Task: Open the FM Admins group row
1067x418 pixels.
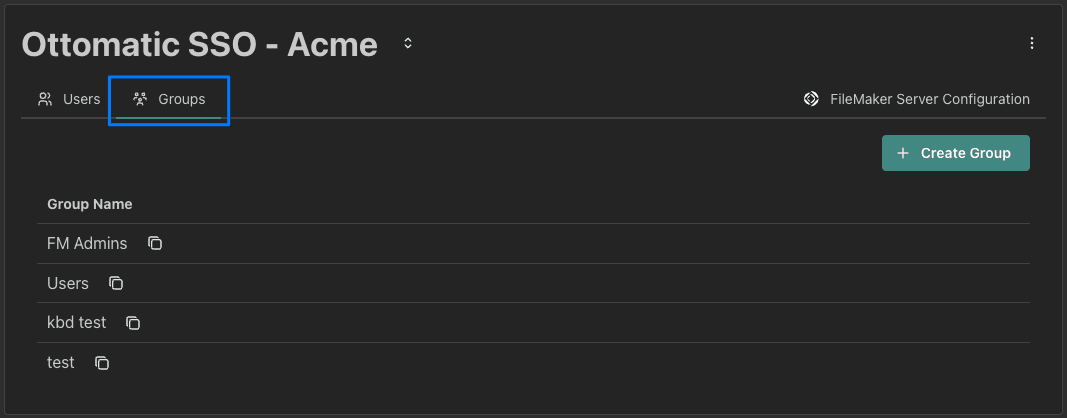Action: tap(87, 243)
